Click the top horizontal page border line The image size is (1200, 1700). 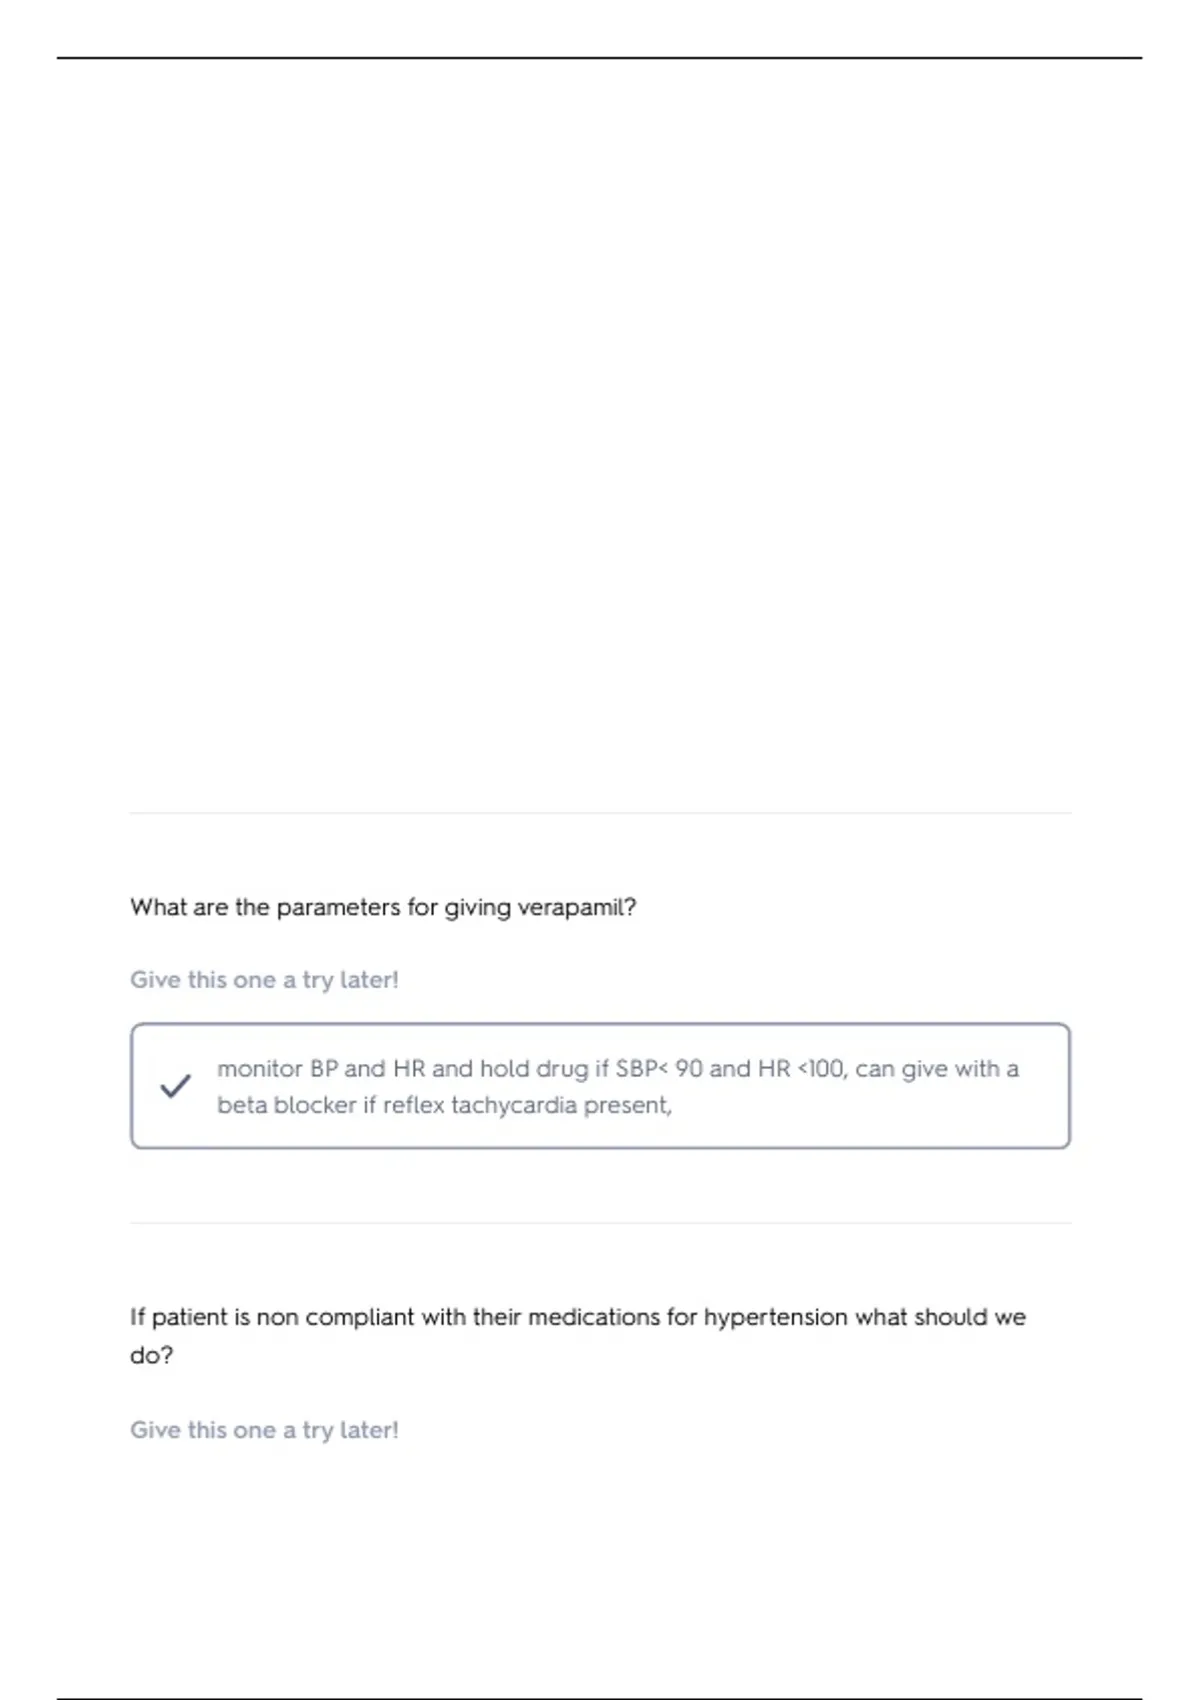point(600,58)
